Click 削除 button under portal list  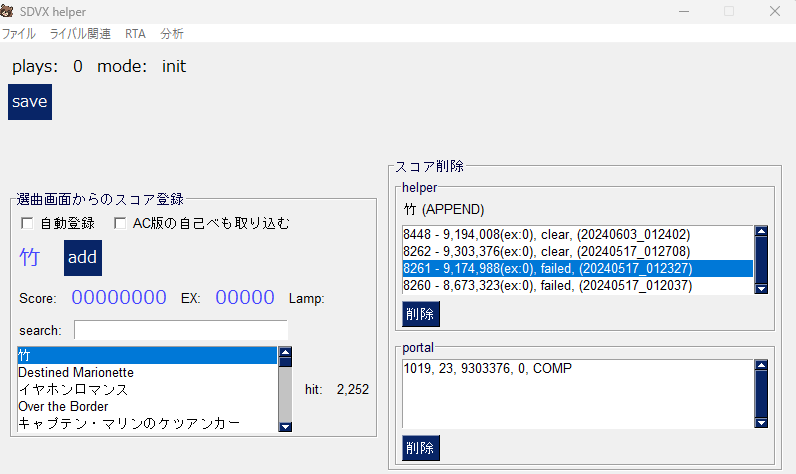pos(420,448)
